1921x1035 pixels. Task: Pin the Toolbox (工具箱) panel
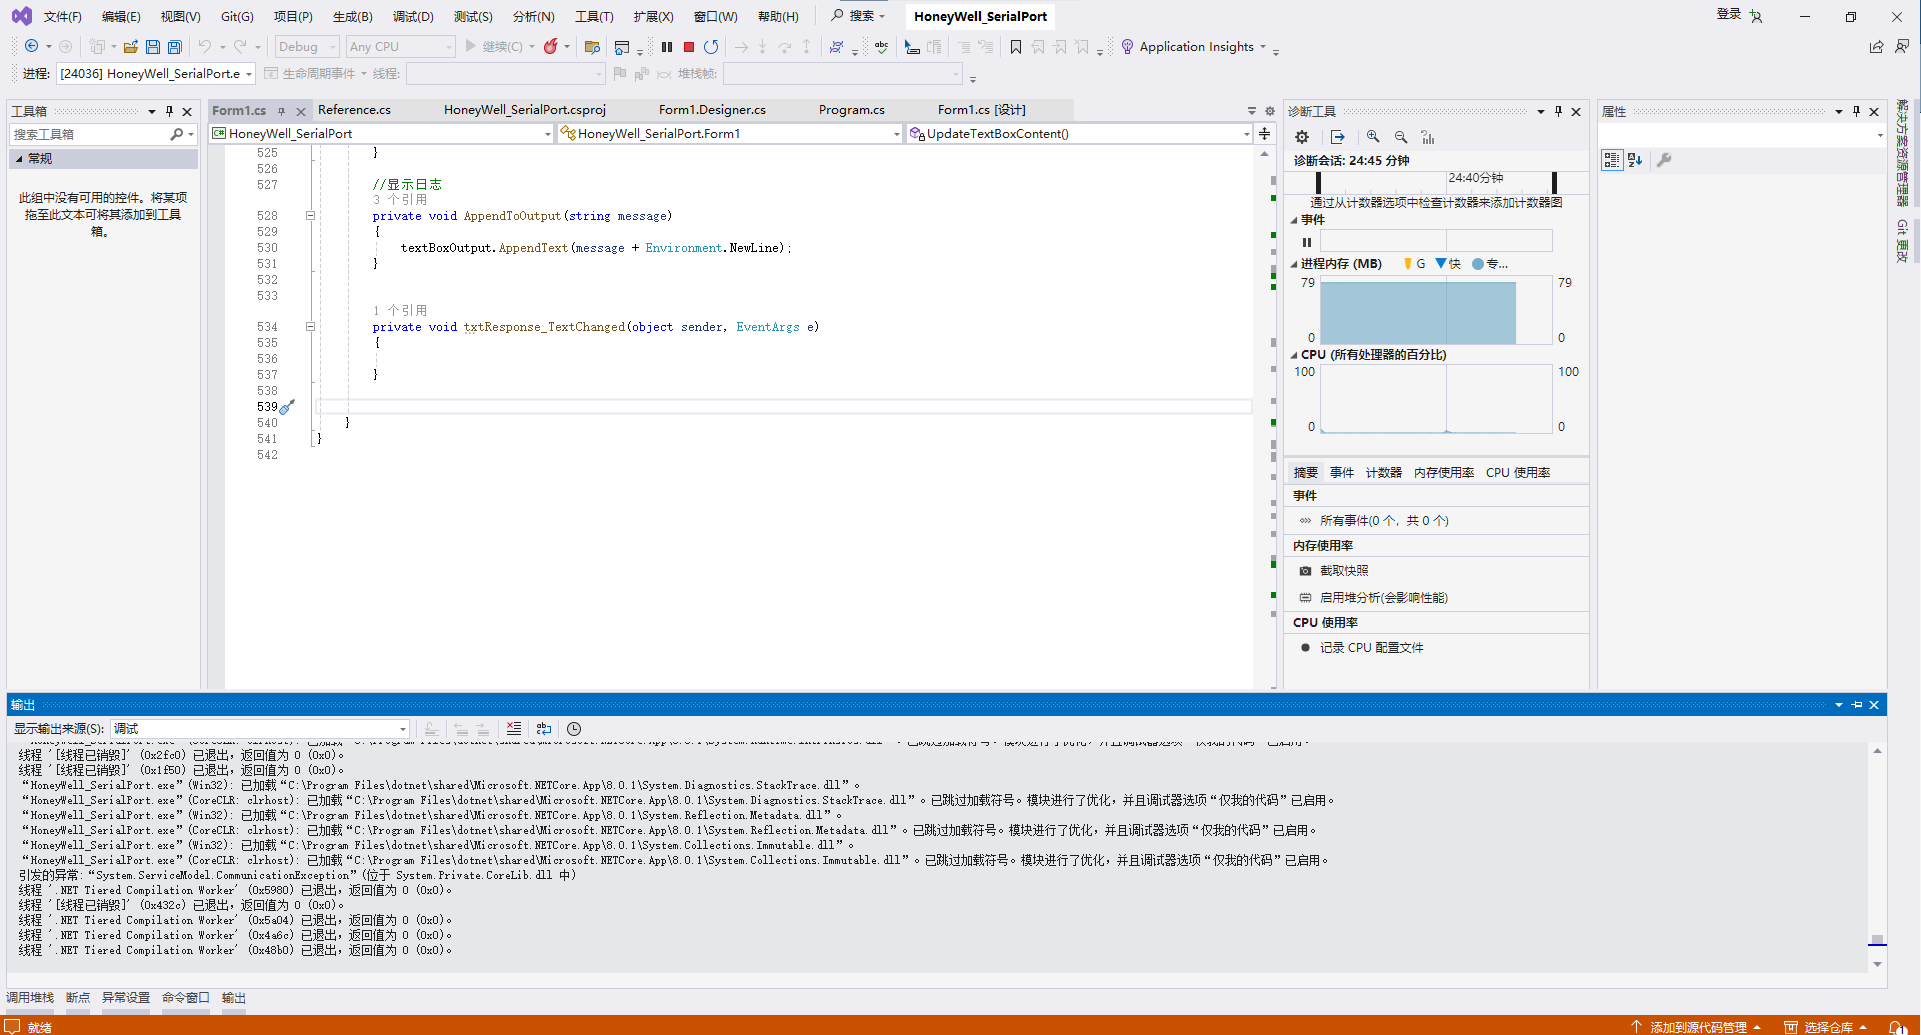pyautogui.click(x=169, y=111)
